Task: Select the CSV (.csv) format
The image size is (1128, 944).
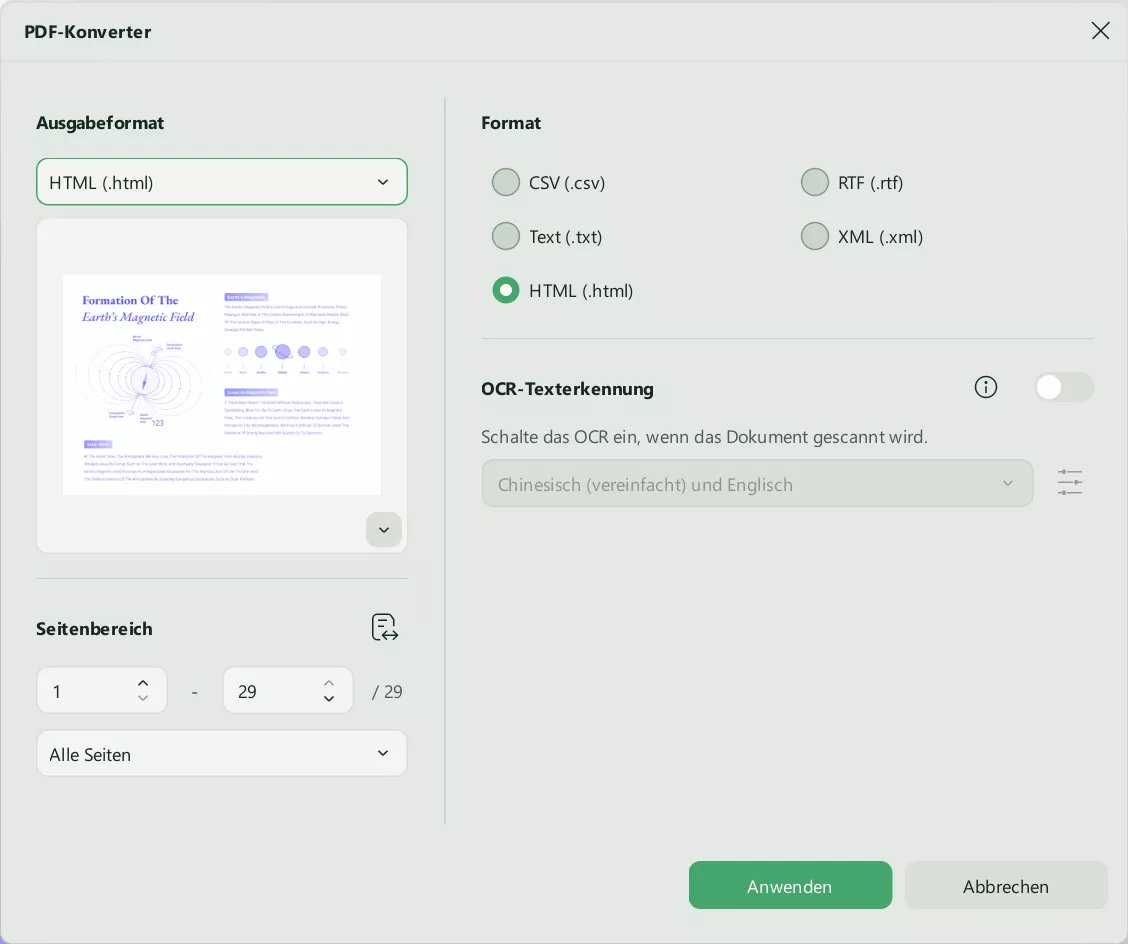Action: [506, 182]
